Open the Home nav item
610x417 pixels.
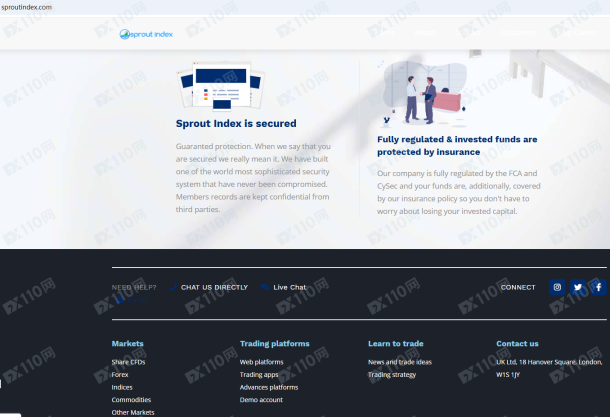(387, 33)
